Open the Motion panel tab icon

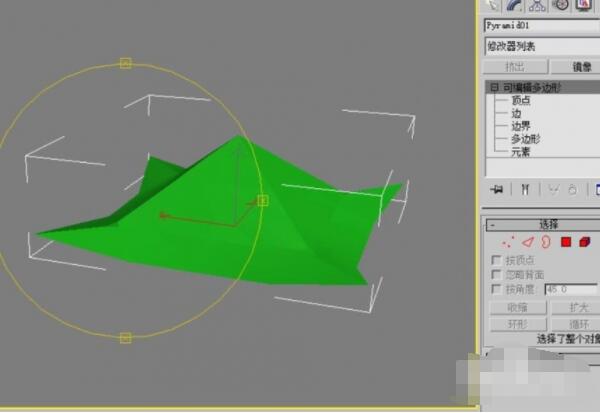(560, 4)
